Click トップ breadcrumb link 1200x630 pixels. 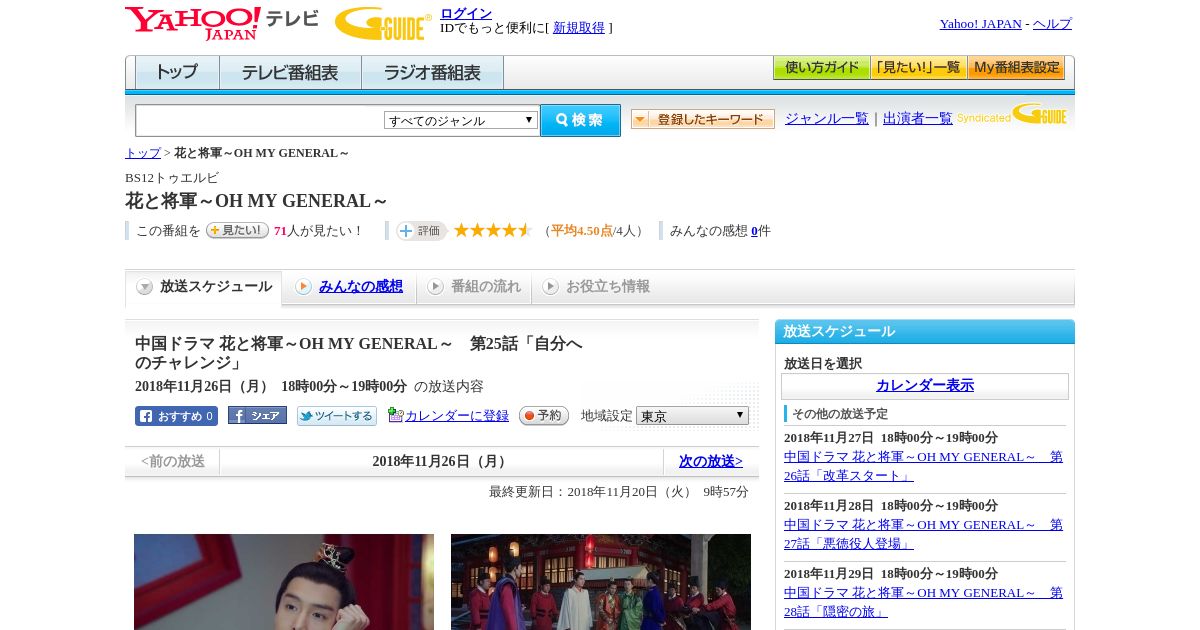coord(143,153)
